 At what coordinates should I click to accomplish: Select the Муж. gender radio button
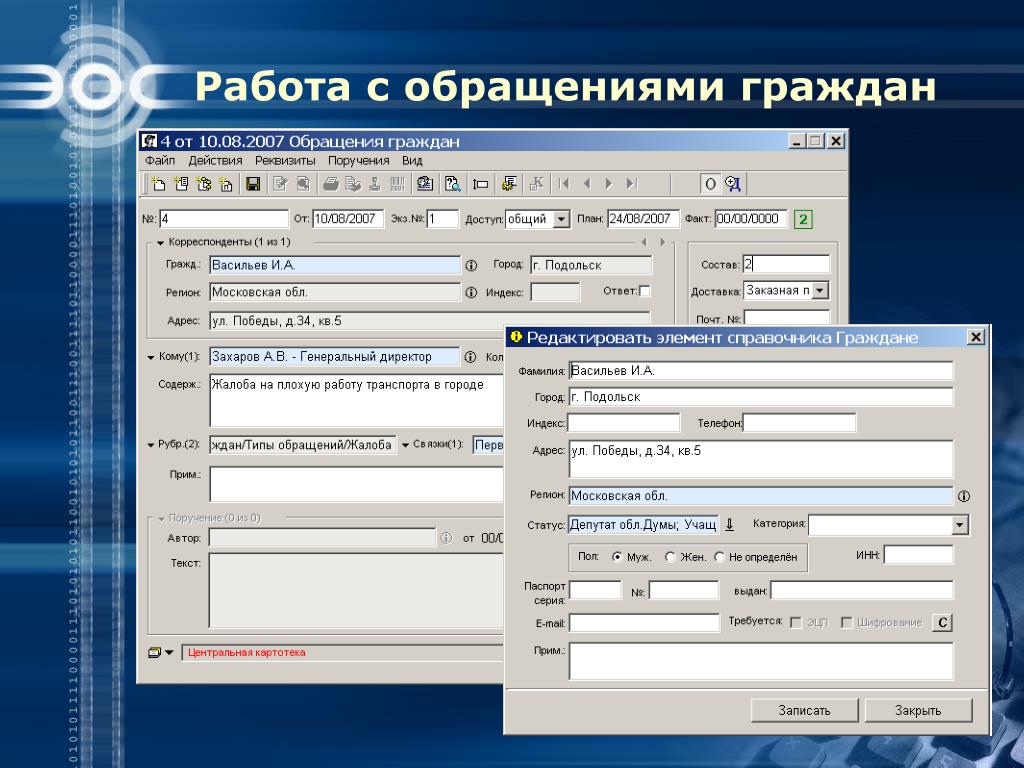[617, 557]
